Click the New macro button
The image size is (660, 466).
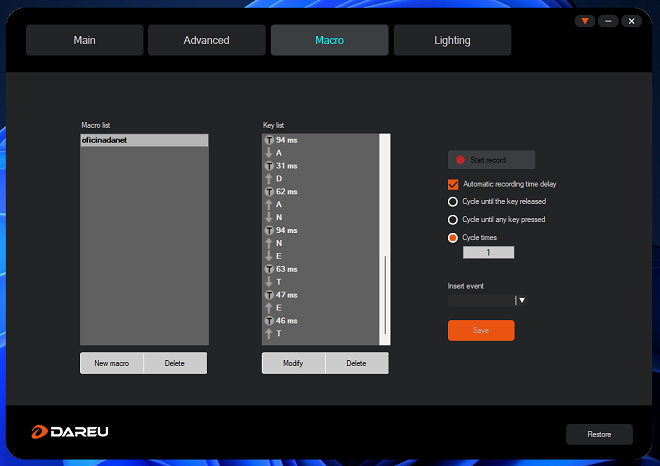[x=112, y=363]
